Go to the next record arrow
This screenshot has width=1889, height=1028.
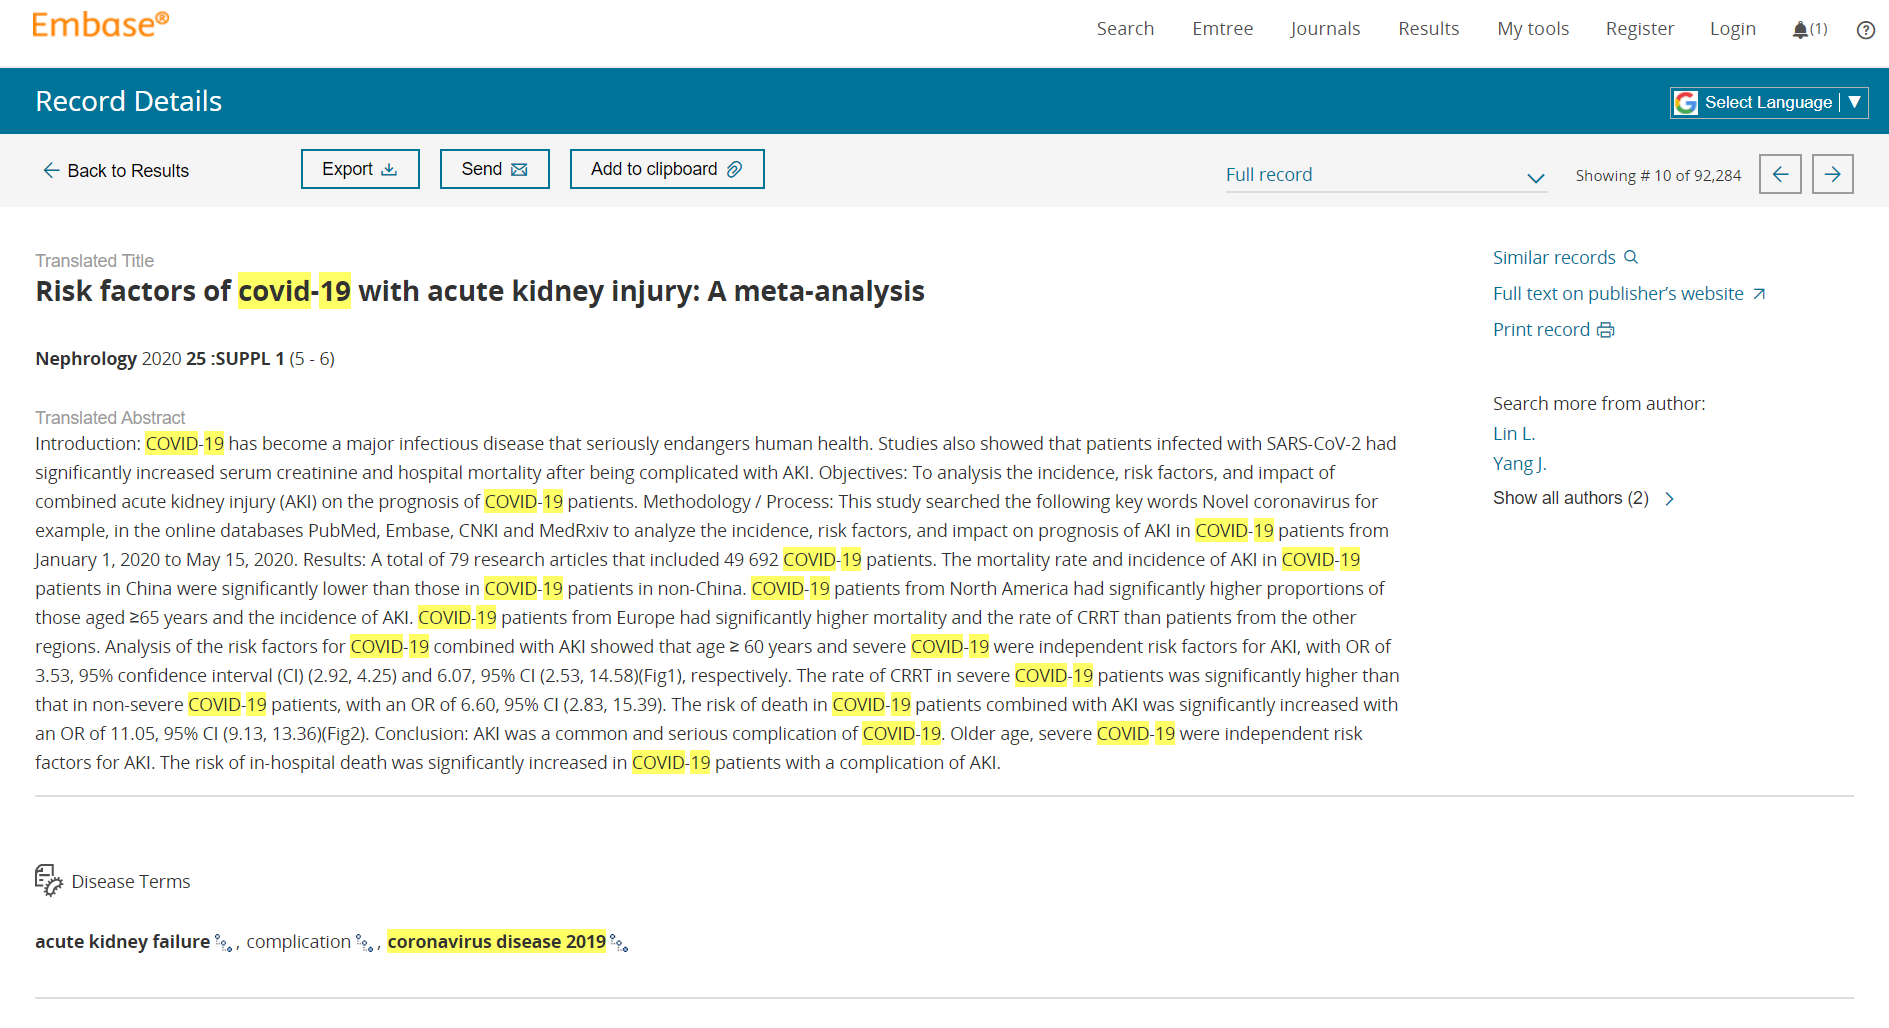pyautogui.click(x=1832, y=174)
